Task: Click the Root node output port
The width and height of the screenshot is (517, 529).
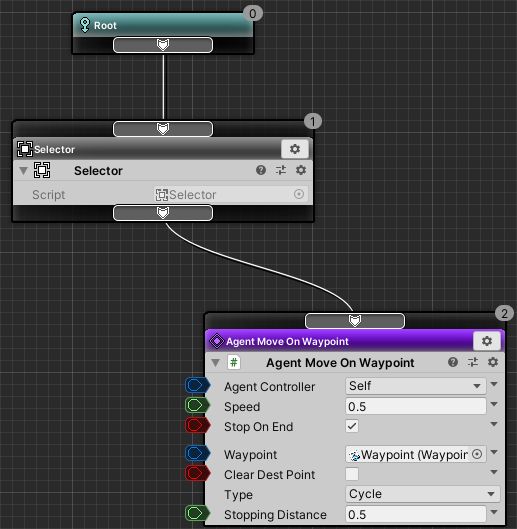Action: 163,45
